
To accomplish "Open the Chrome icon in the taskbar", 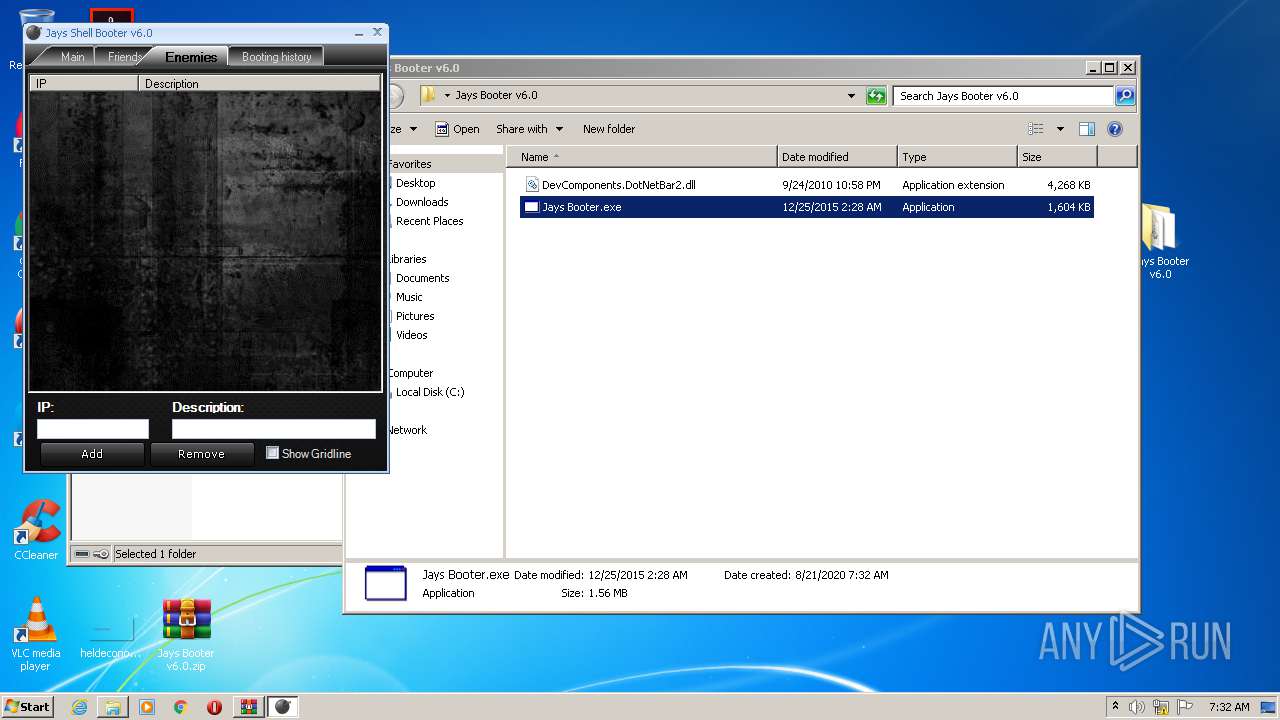I will [x=180, y=707].
